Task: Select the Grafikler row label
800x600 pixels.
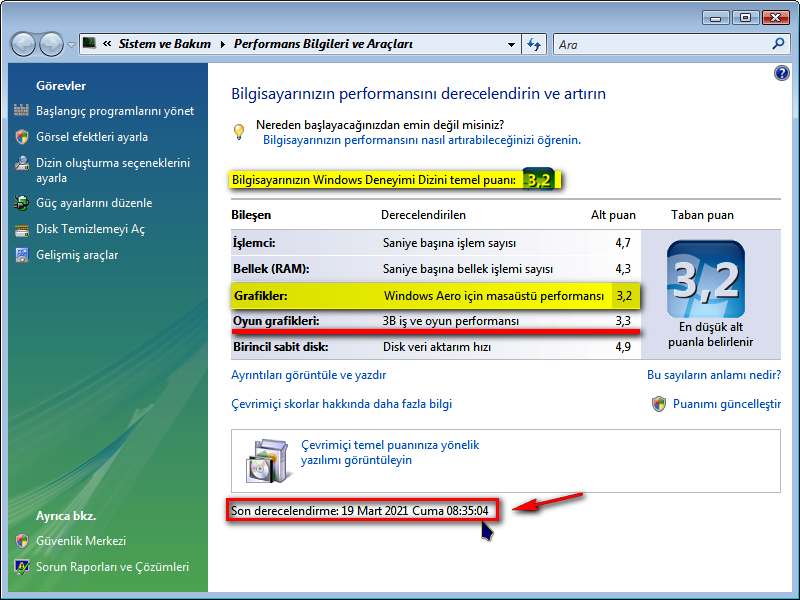Action: (261, 296)
